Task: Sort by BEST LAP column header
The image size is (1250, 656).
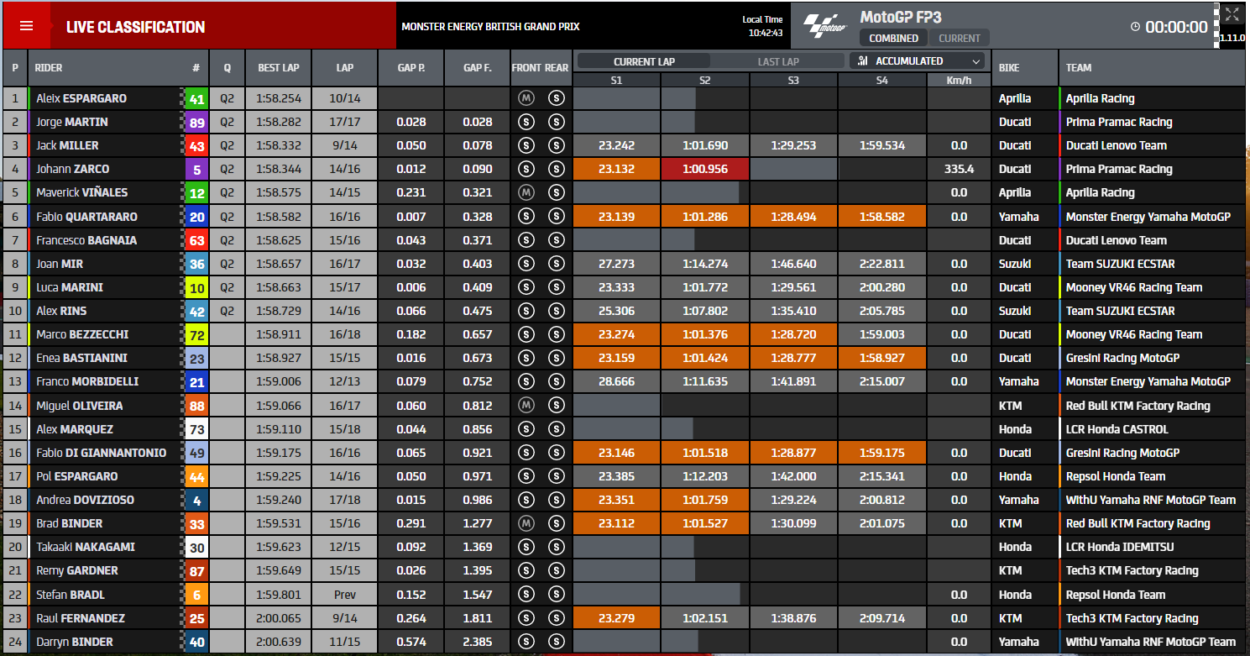Action: pos(278,68)
